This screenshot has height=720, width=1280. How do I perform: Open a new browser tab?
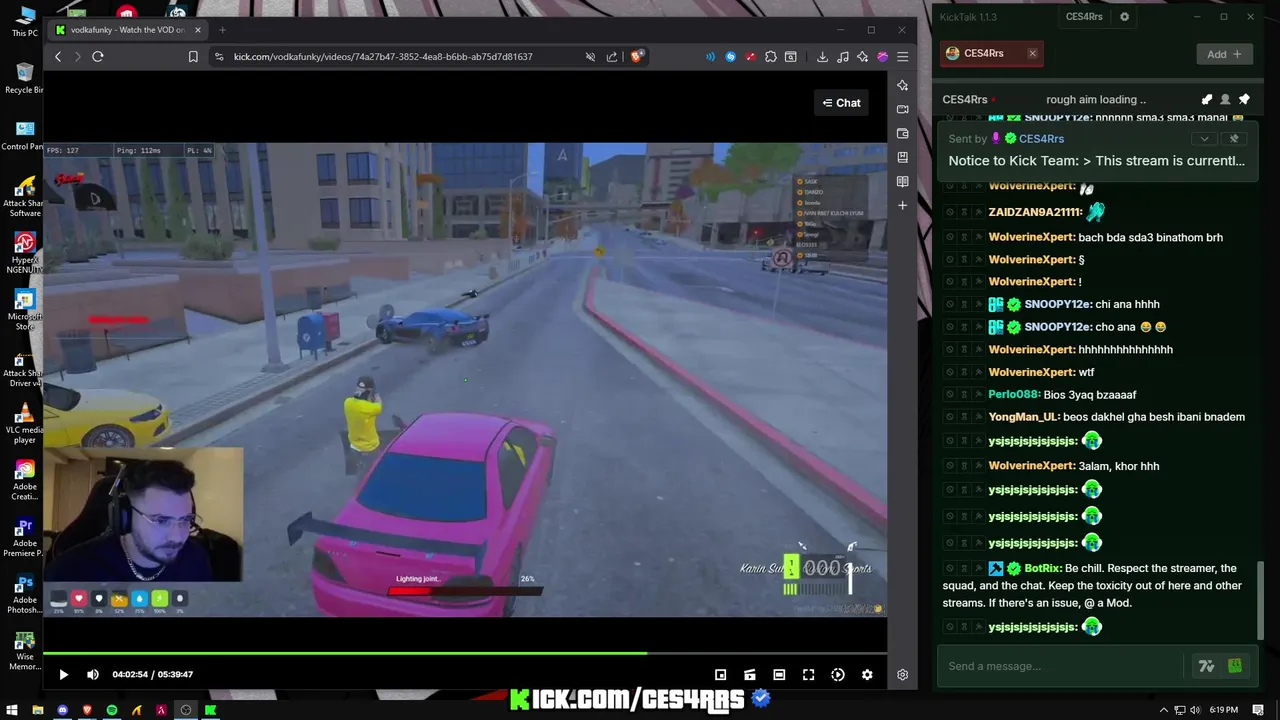tap(222, 30)
